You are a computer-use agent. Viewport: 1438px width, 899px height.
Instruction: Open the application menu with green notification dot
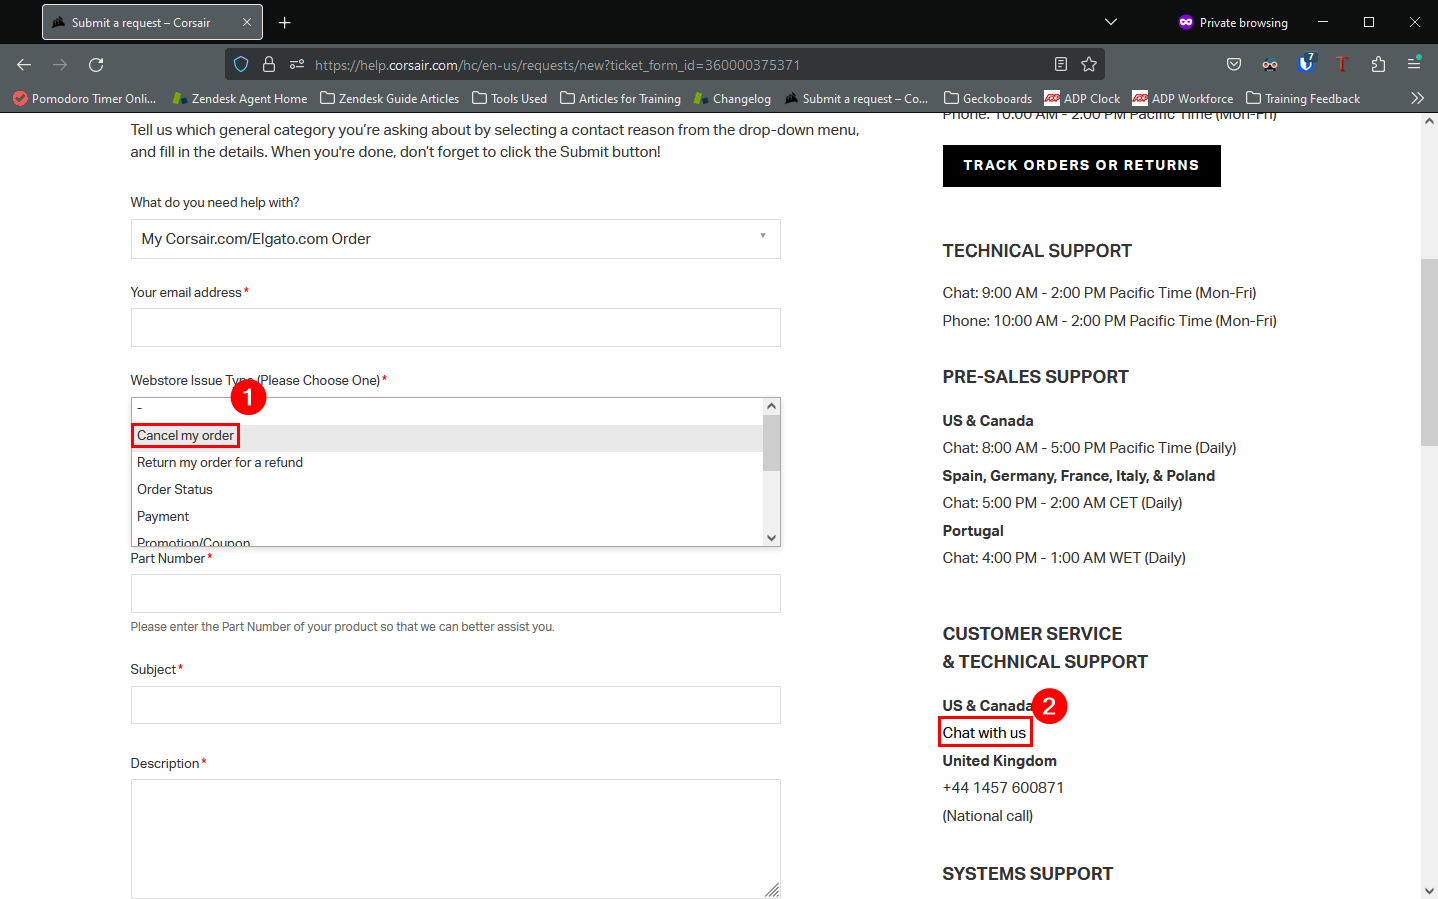point(1414,64)
